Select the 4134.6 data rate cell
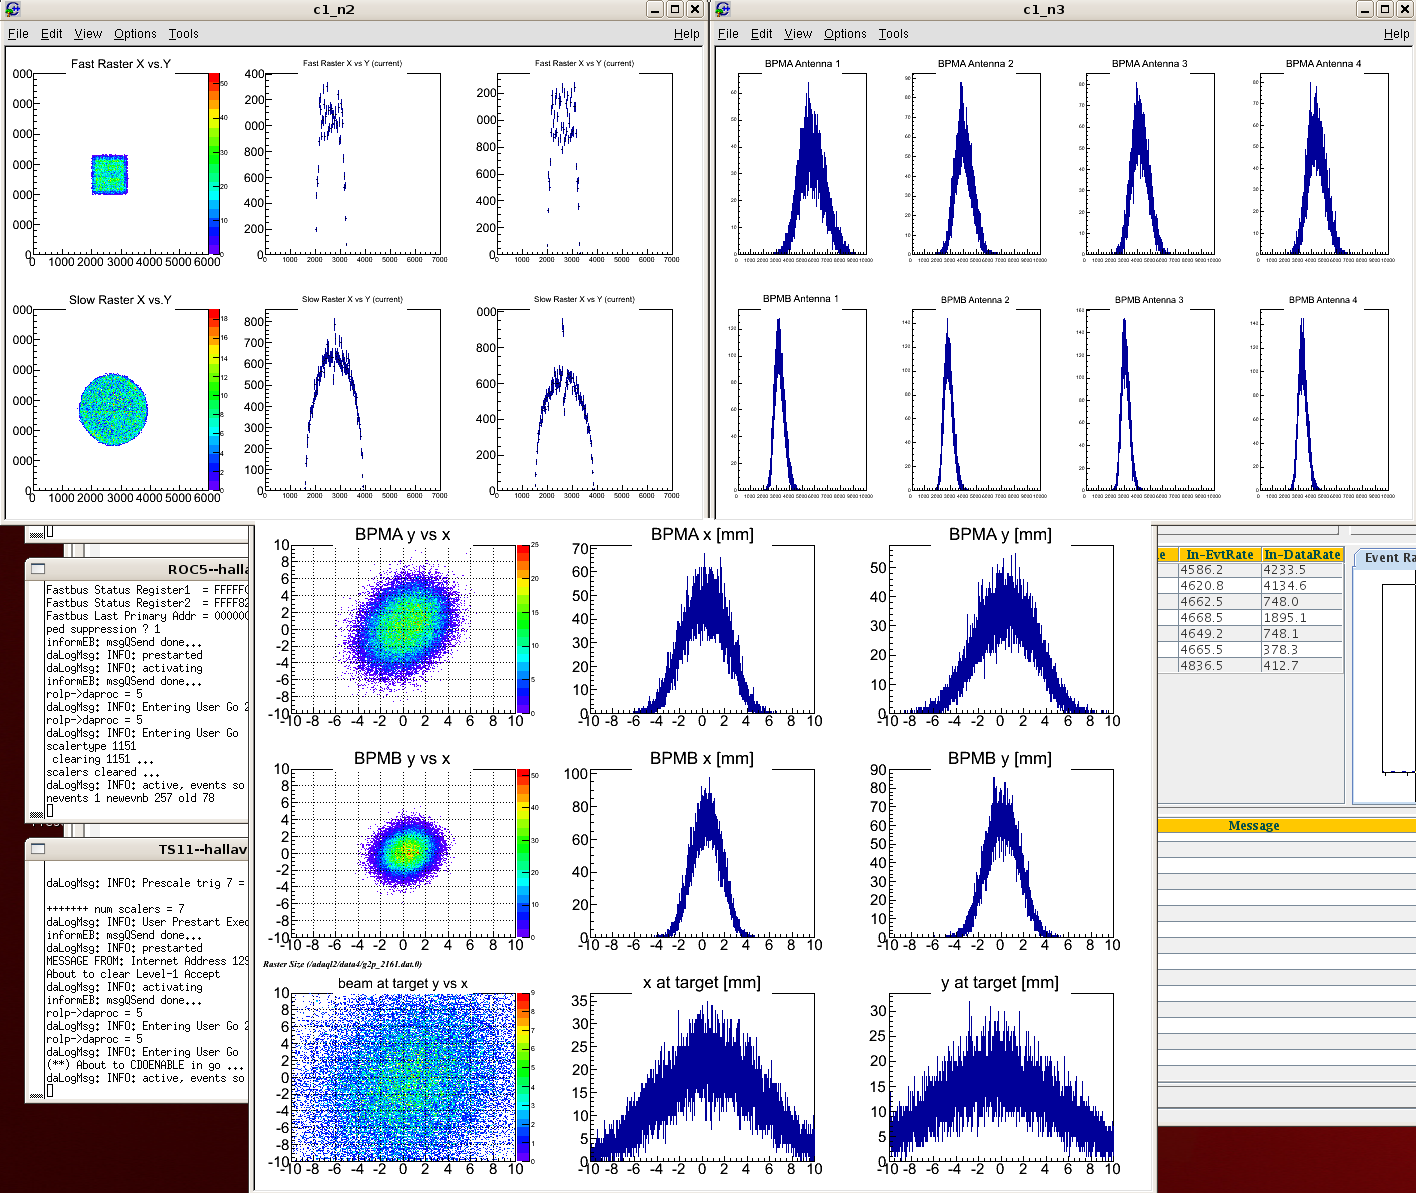 coord(1302,586)
